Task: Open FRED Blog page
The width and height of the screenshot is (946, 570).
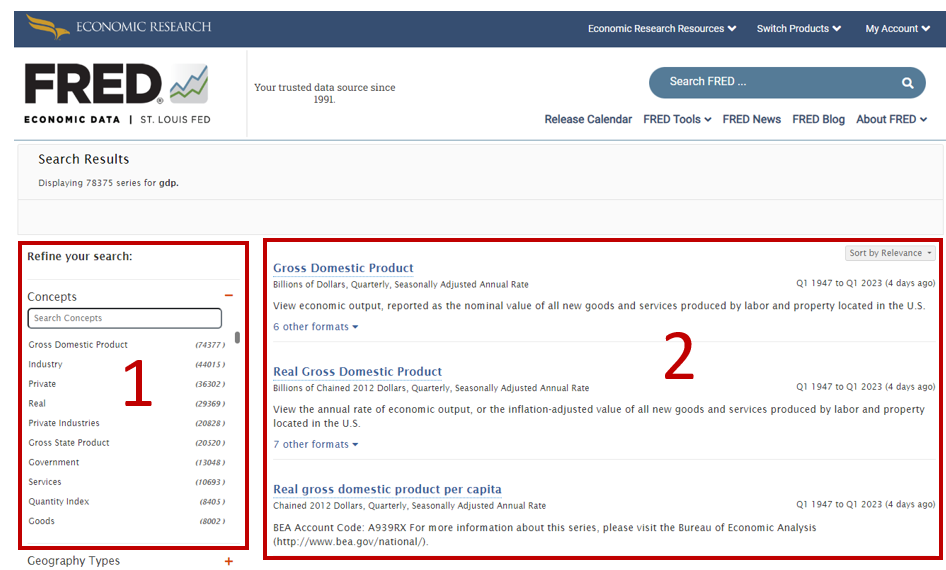Action: [x=818, y=119]
